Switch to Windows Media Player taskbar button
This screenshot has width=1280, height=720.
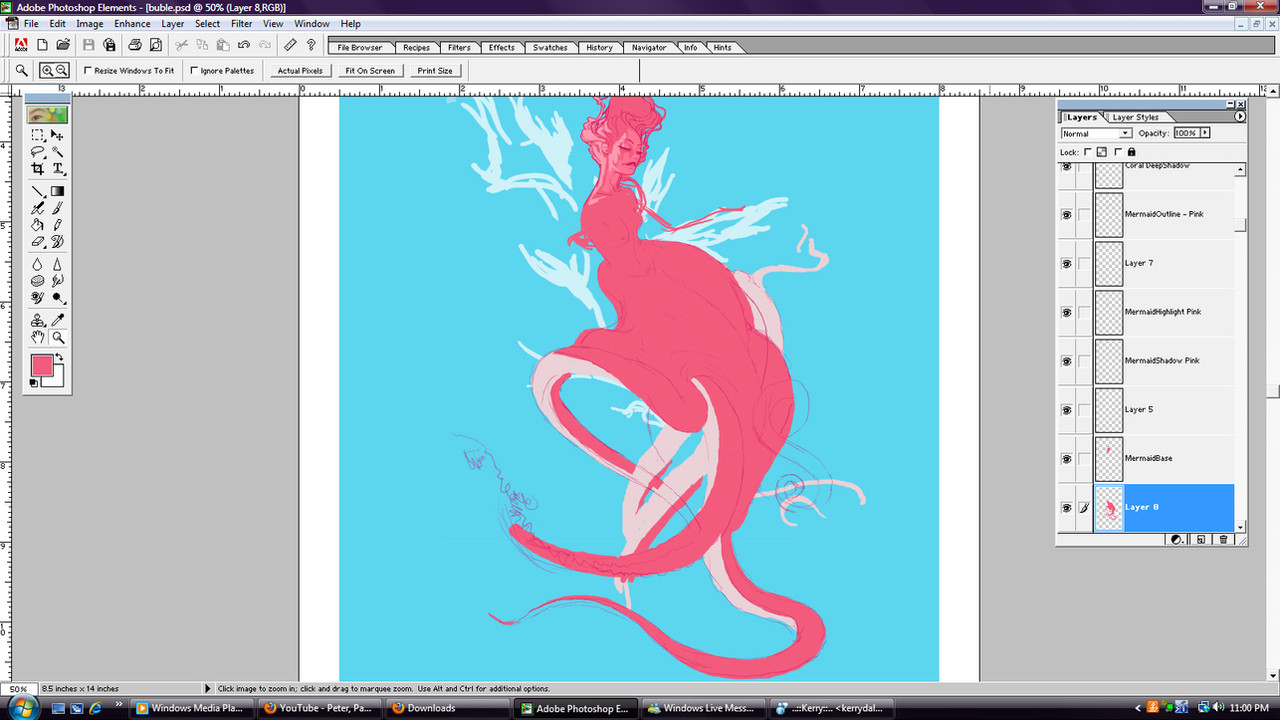pos(190,708)
